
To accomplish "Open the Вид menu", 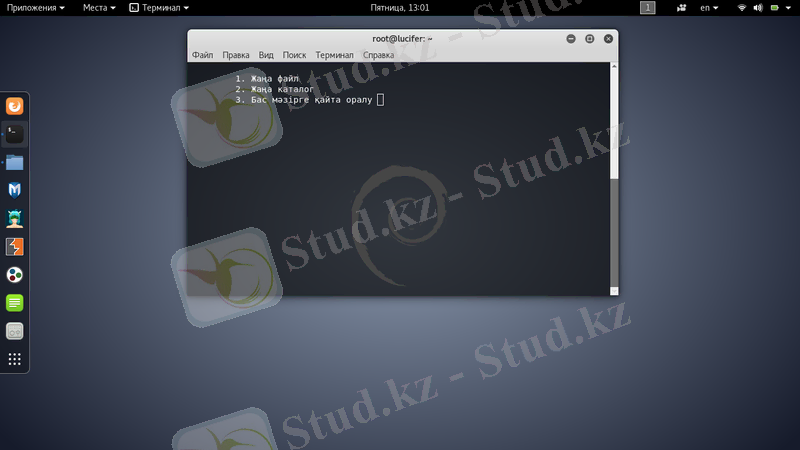I will [x=266, y=55].
